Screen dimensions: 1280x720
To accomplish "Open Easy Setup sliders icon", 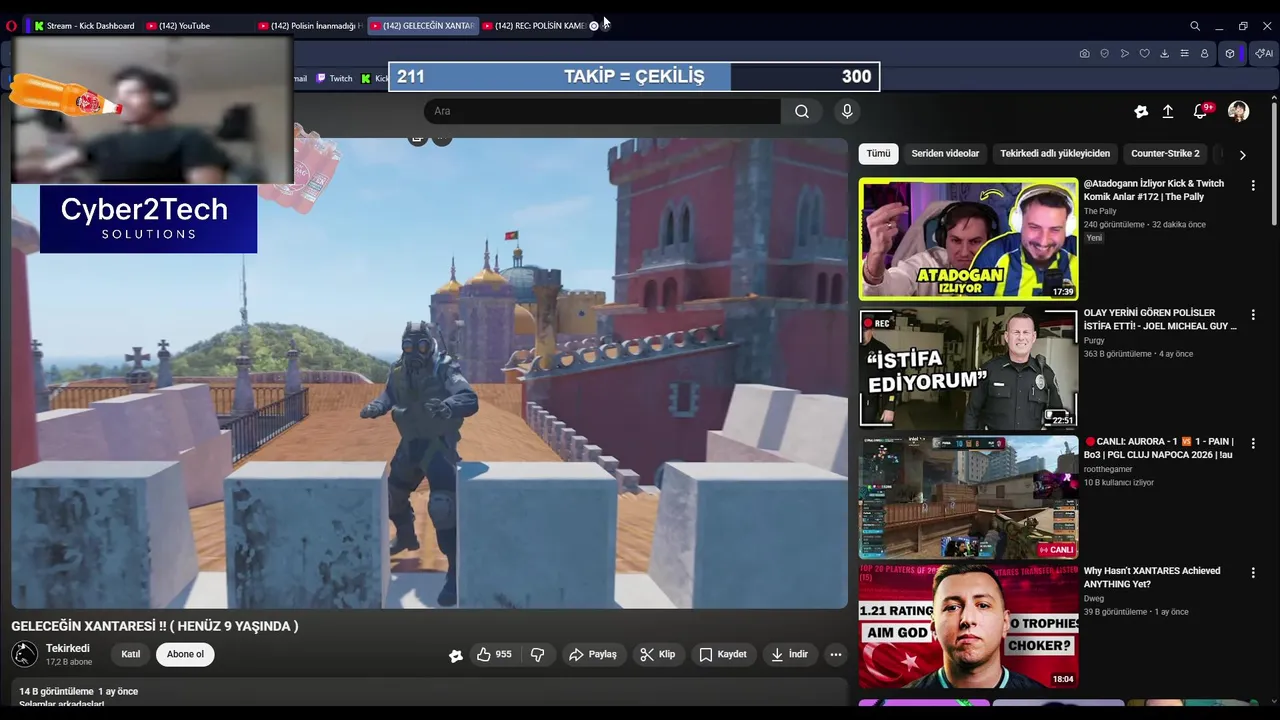I will coord(1184,54).
